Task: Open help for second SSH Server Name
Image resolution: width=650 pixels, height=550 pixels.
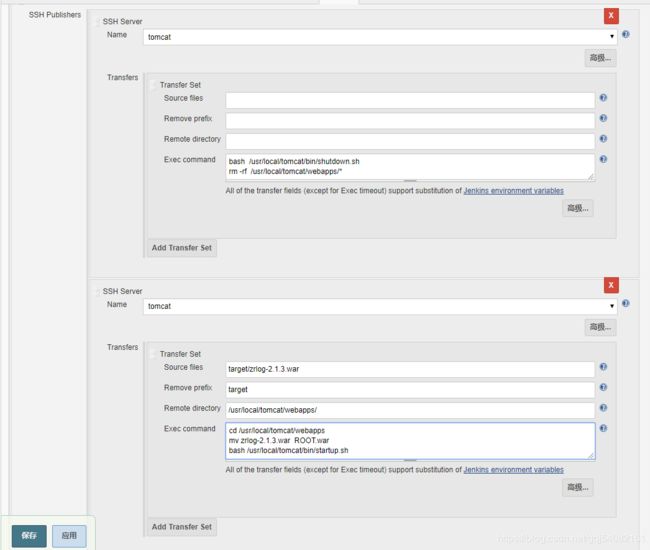Action: [626, 303]
